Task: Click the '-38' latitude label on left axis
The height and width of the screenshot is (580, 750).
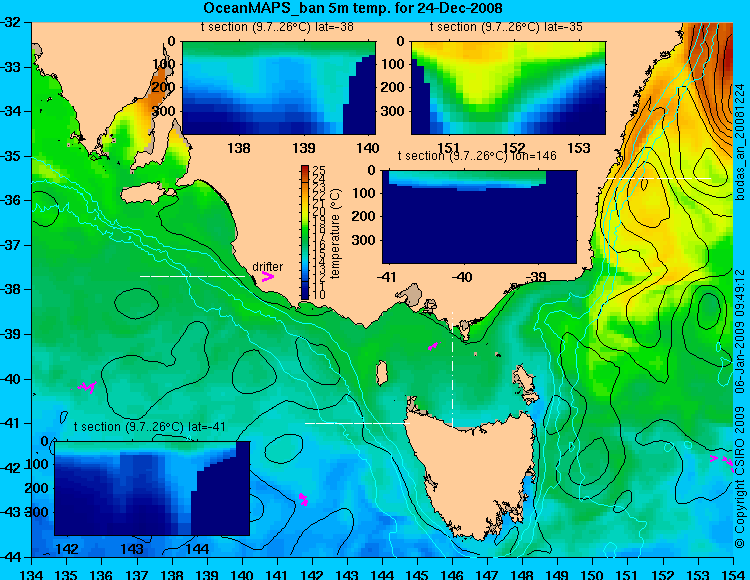Action: pyautogui.click(x=12, y=290)
